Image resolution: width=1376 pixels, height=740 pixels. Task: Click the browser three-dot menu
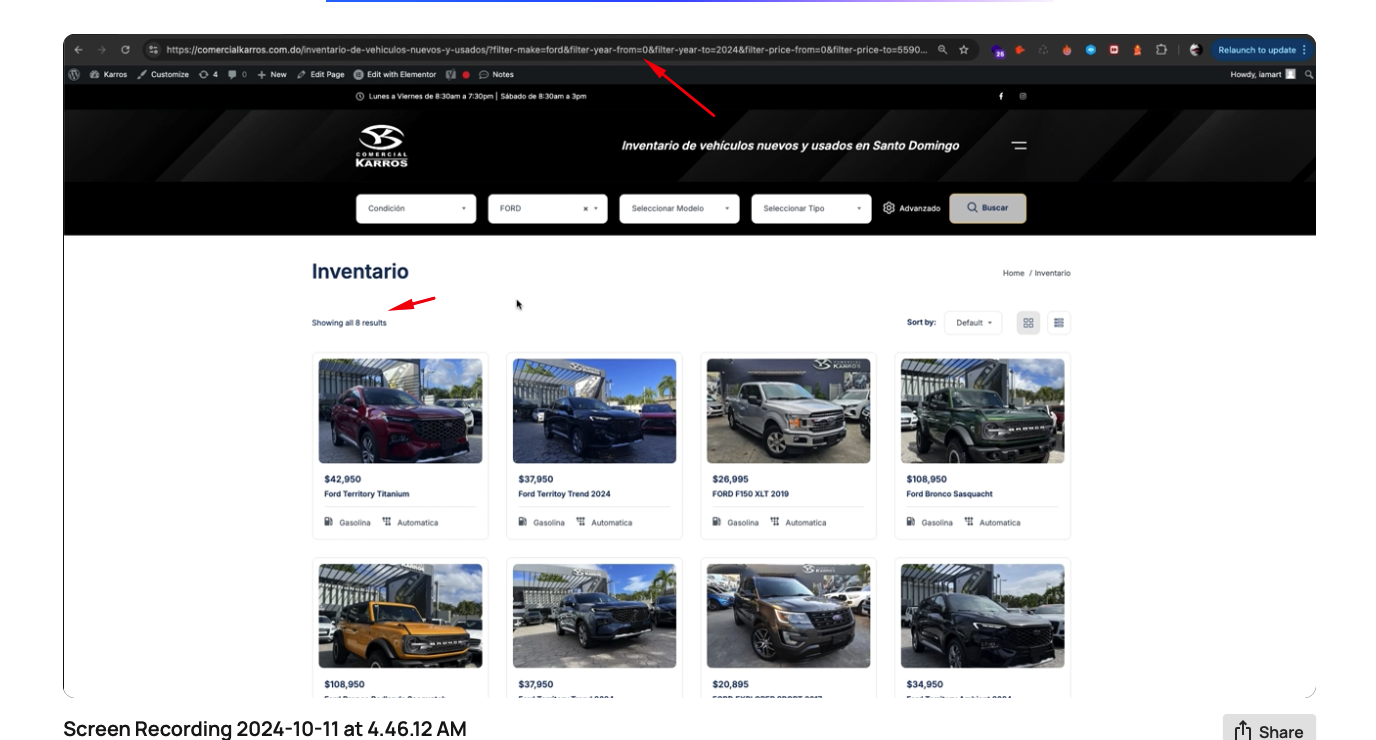click(1304, 50)
